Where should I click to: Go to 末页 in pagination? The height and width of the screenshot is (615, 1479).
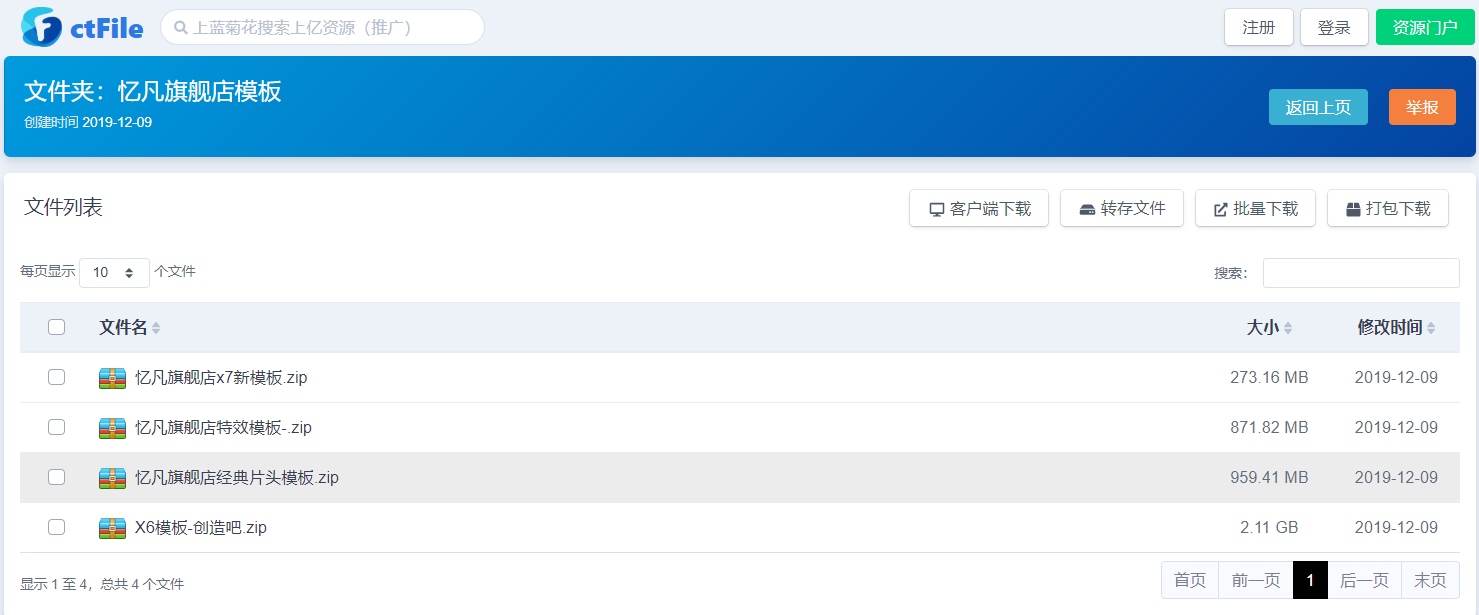coord(1431,580)
